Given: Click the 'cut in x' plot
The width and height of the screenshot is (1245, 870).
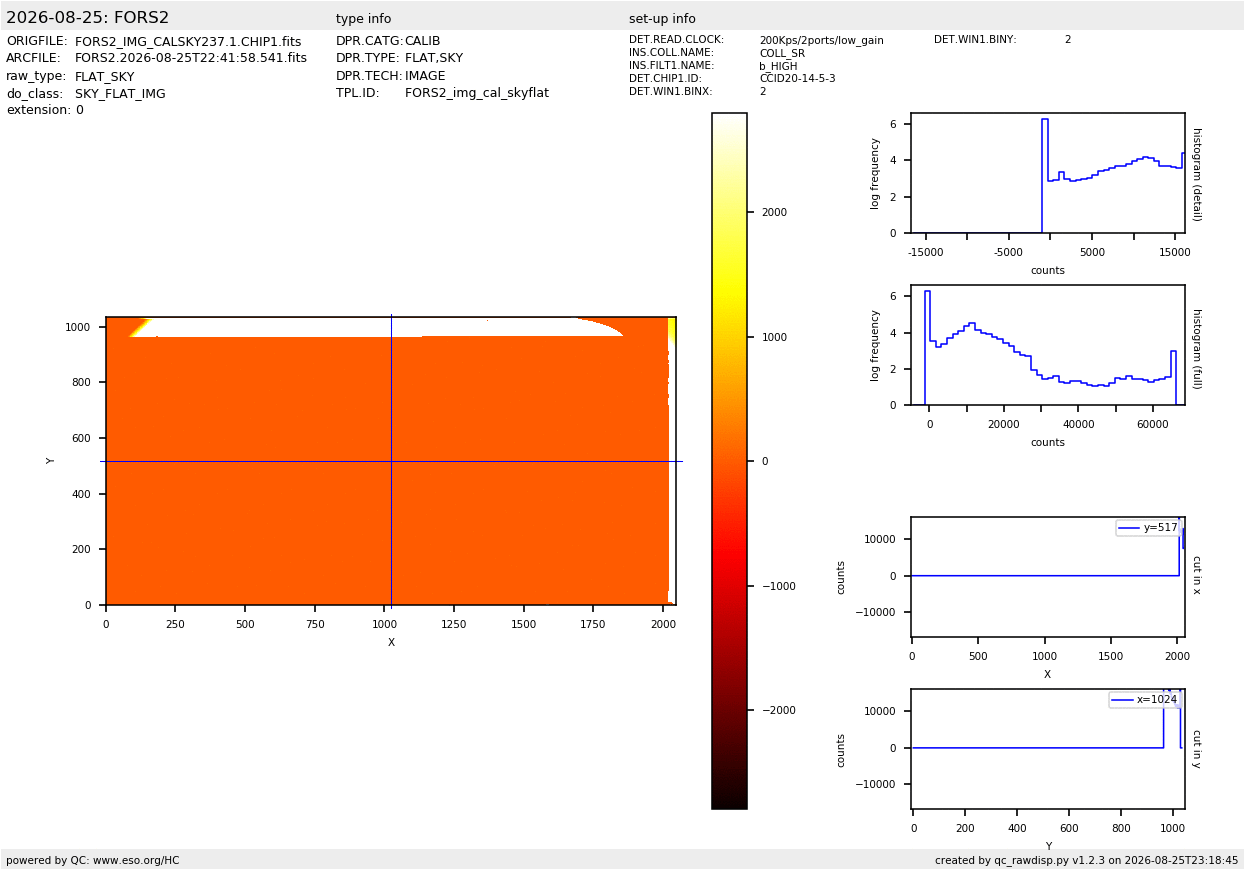Looking at the screenshot, I should (x=1048, y=577).
